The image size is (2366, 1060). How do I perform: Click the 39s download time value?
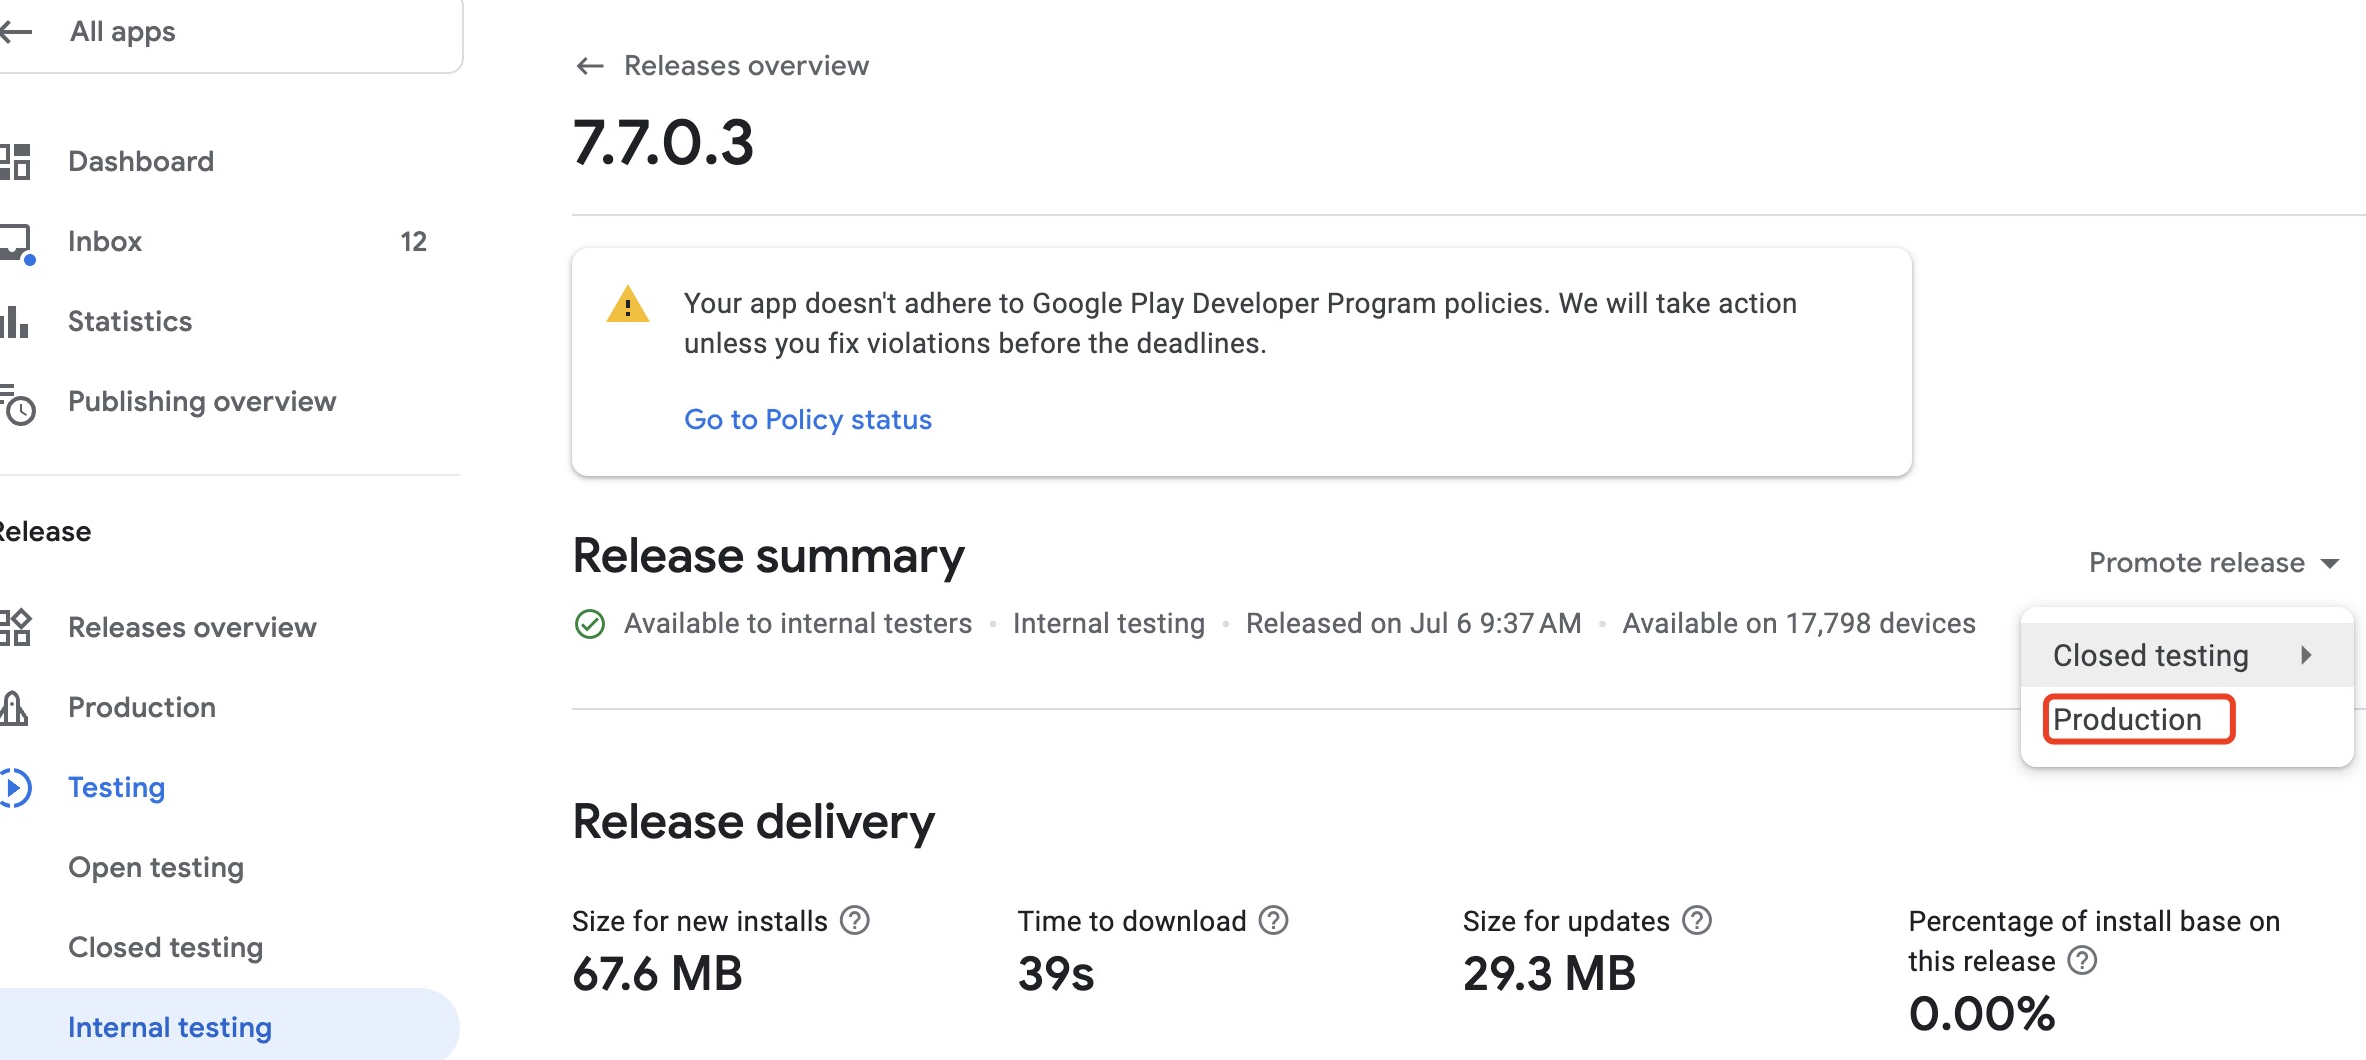1056,973
